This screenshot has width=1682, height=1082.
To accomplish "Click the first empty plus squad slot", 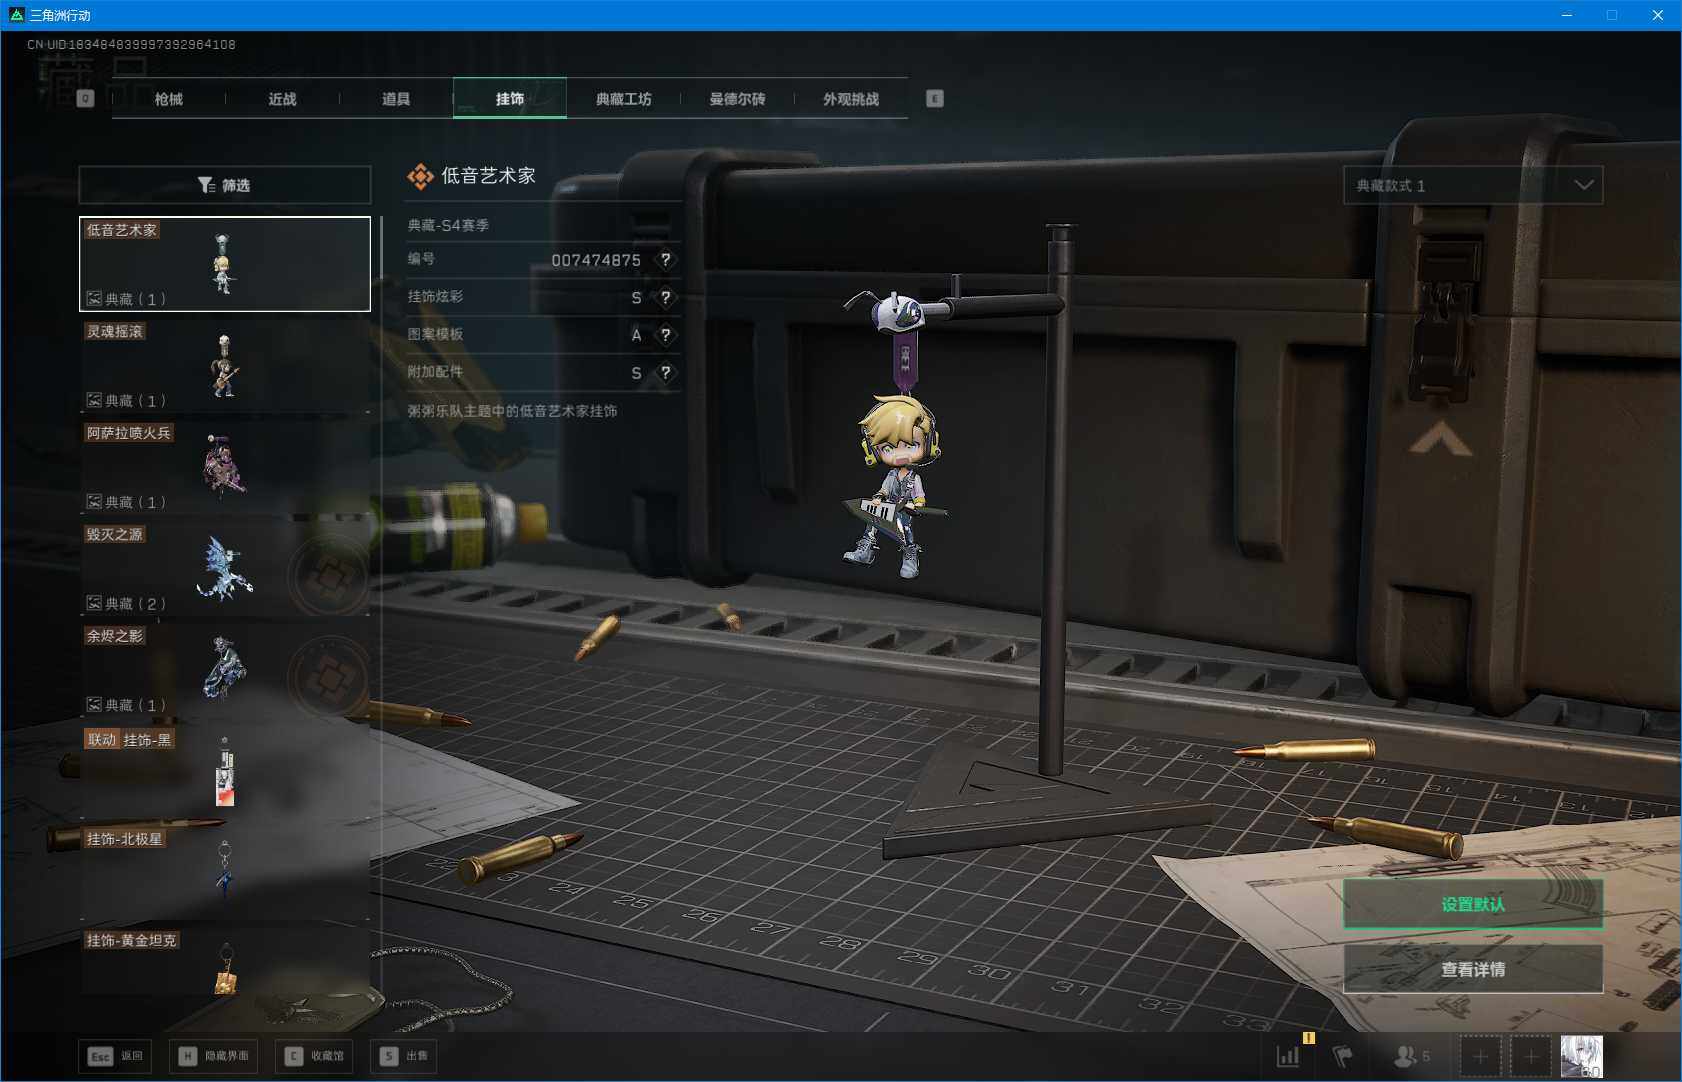I will [1480, 1056].
